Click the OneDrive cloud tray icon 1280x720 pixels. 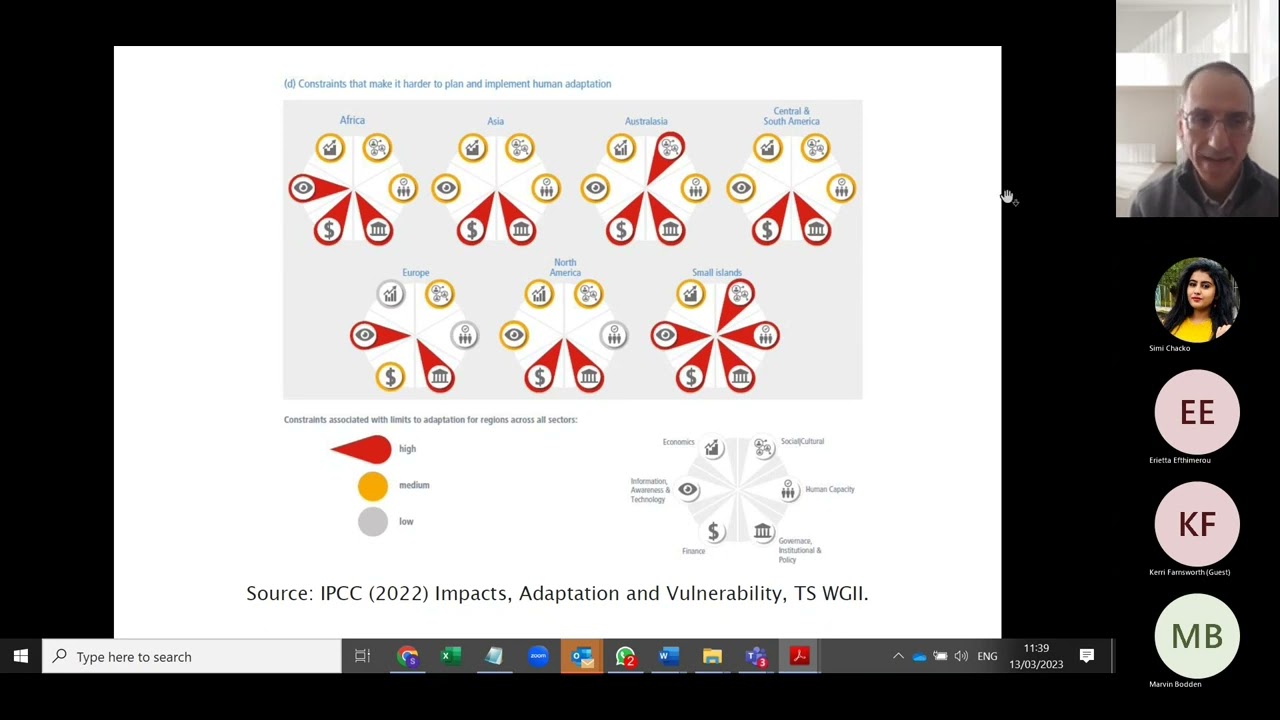919,656
